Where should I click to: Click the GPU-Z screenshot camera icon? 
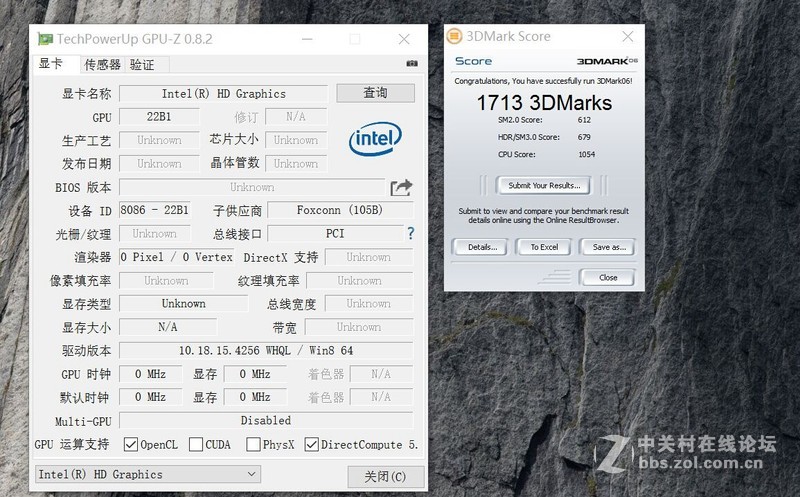[411, 65]
